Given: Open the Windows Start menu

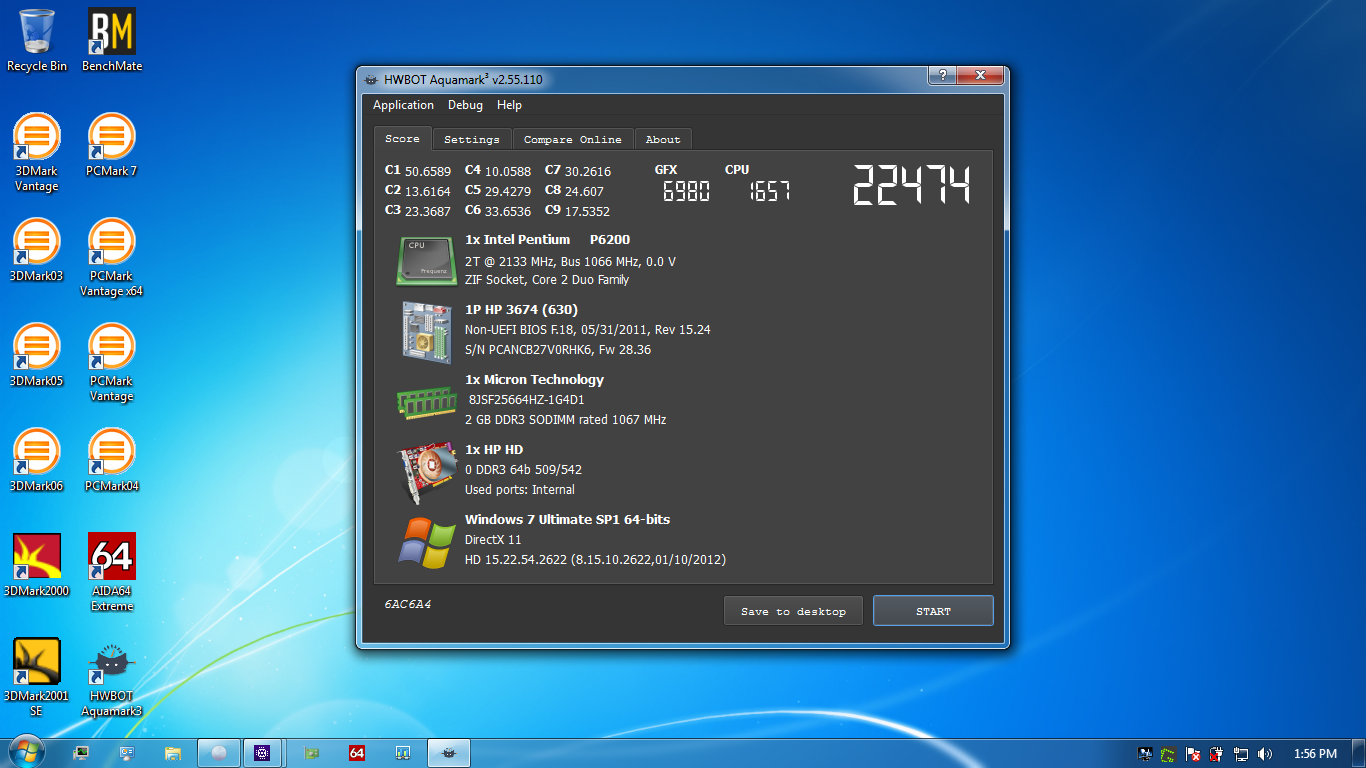Looking at the screenshot, I should [26, 753].
